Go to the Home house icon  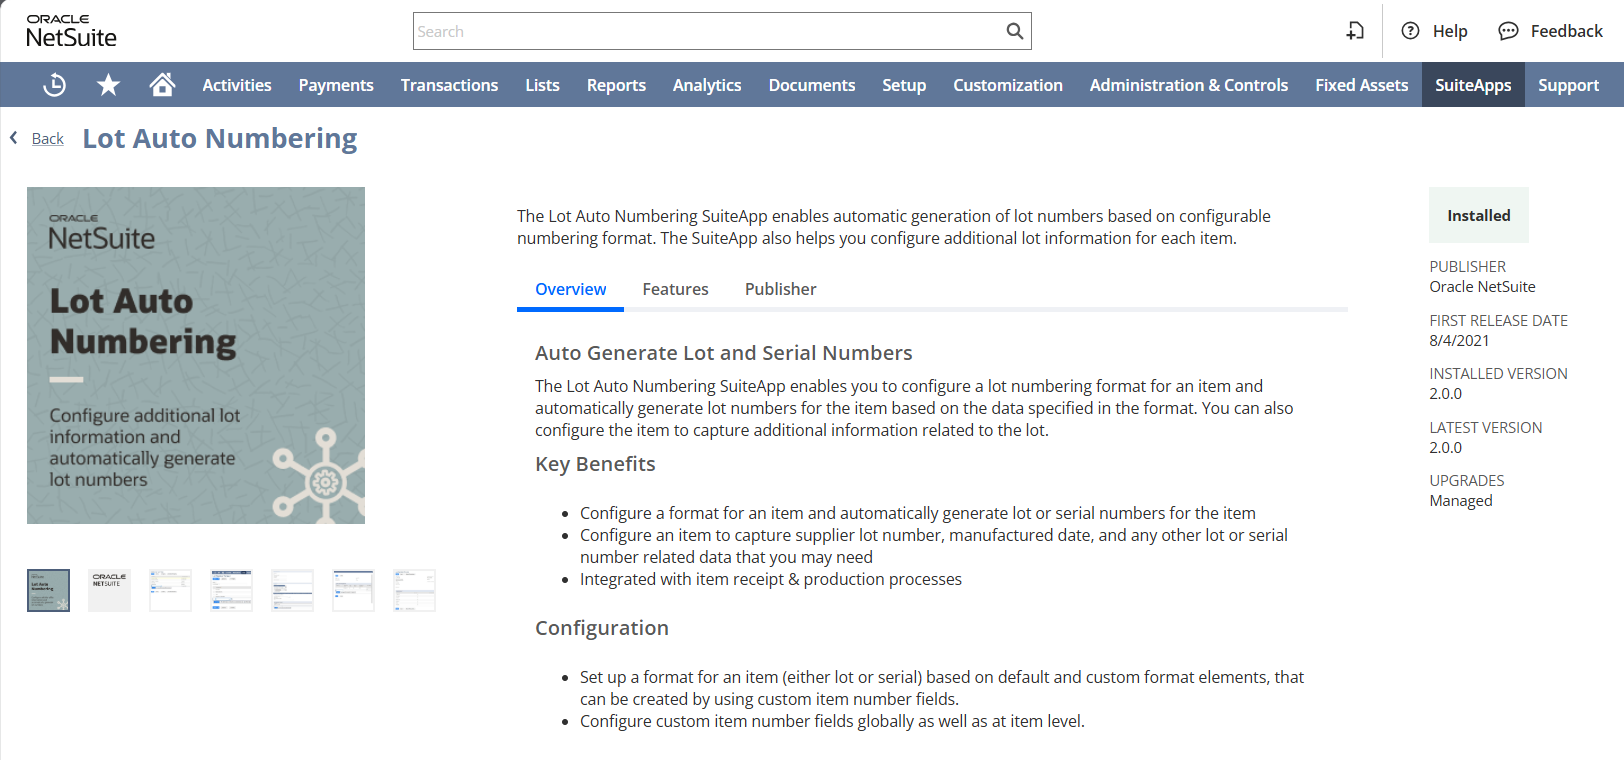(162, 85)
